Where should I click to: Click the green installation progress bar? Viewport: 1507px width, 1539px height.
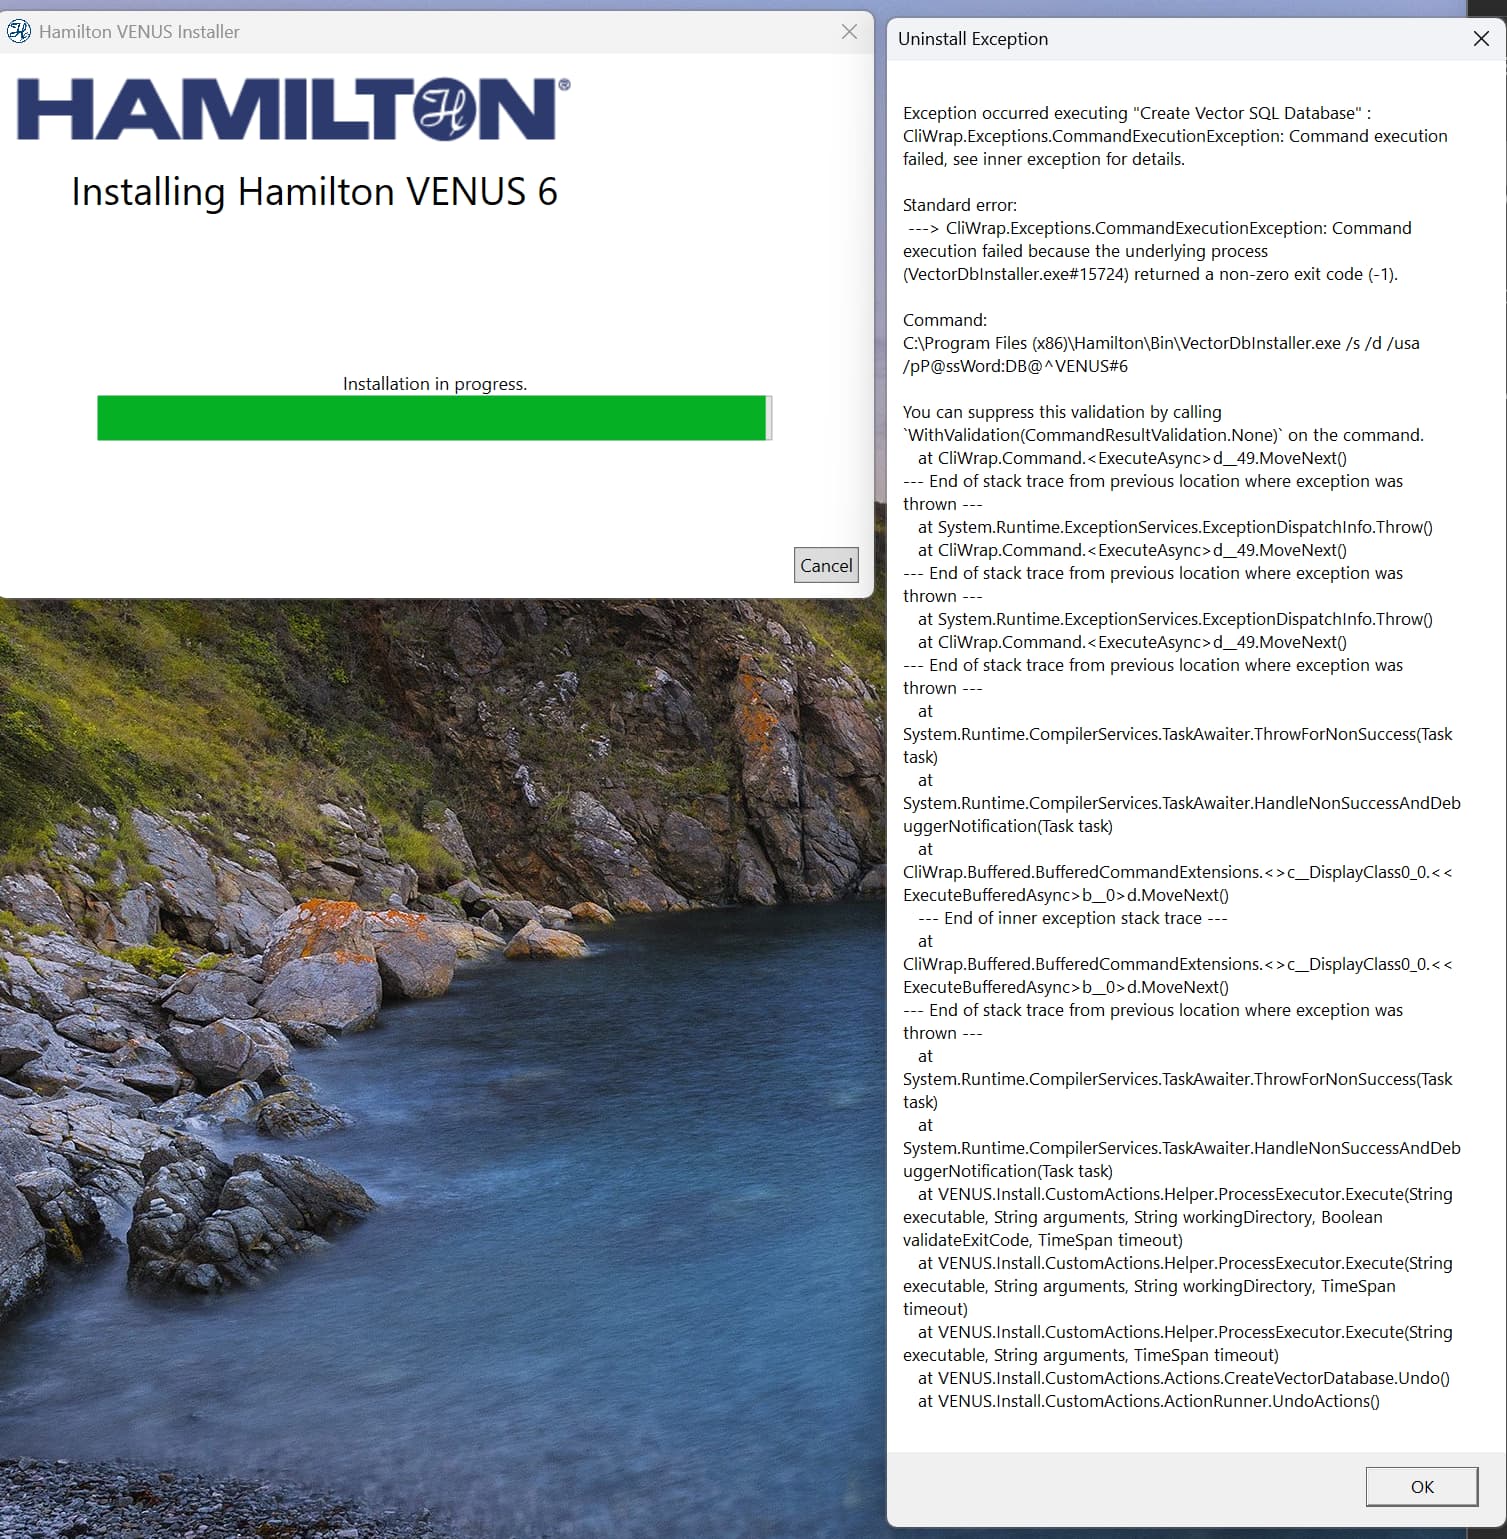pos(432,418)
